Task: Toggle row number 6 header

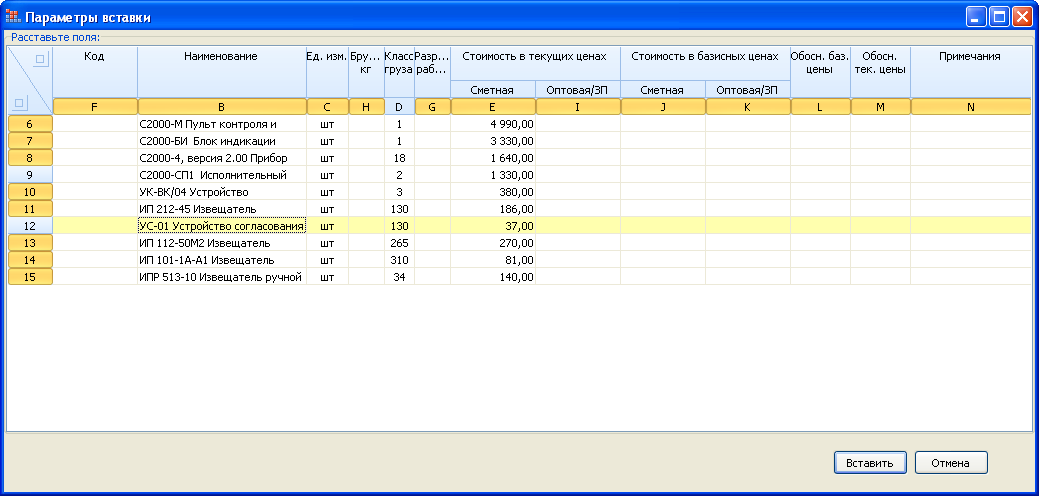Action: pyautogui.click(x=30, y=124)
